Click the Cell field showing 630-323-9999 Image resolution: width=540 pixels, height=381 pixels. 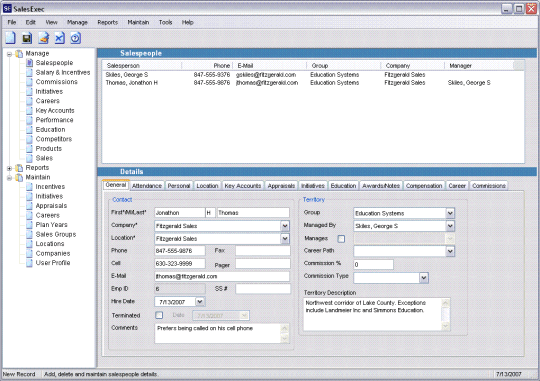180,264
